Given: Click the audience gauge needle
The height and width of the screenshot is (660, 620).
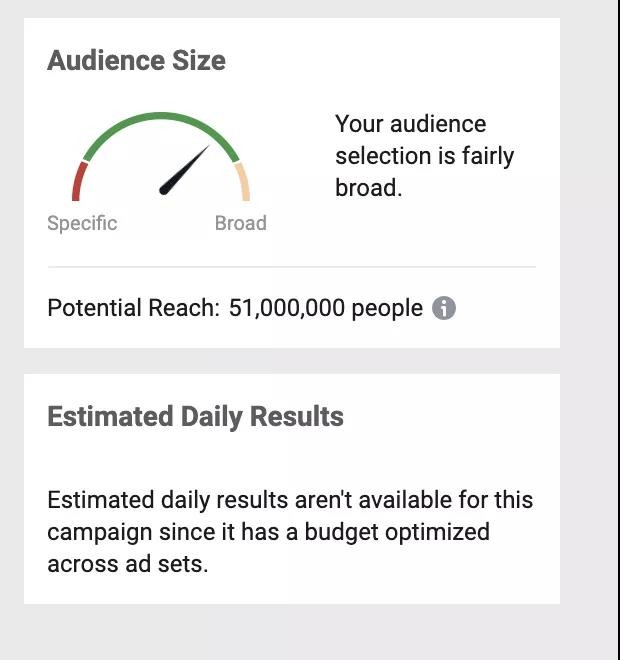Looking at the screenshot, I should point(185,169).
